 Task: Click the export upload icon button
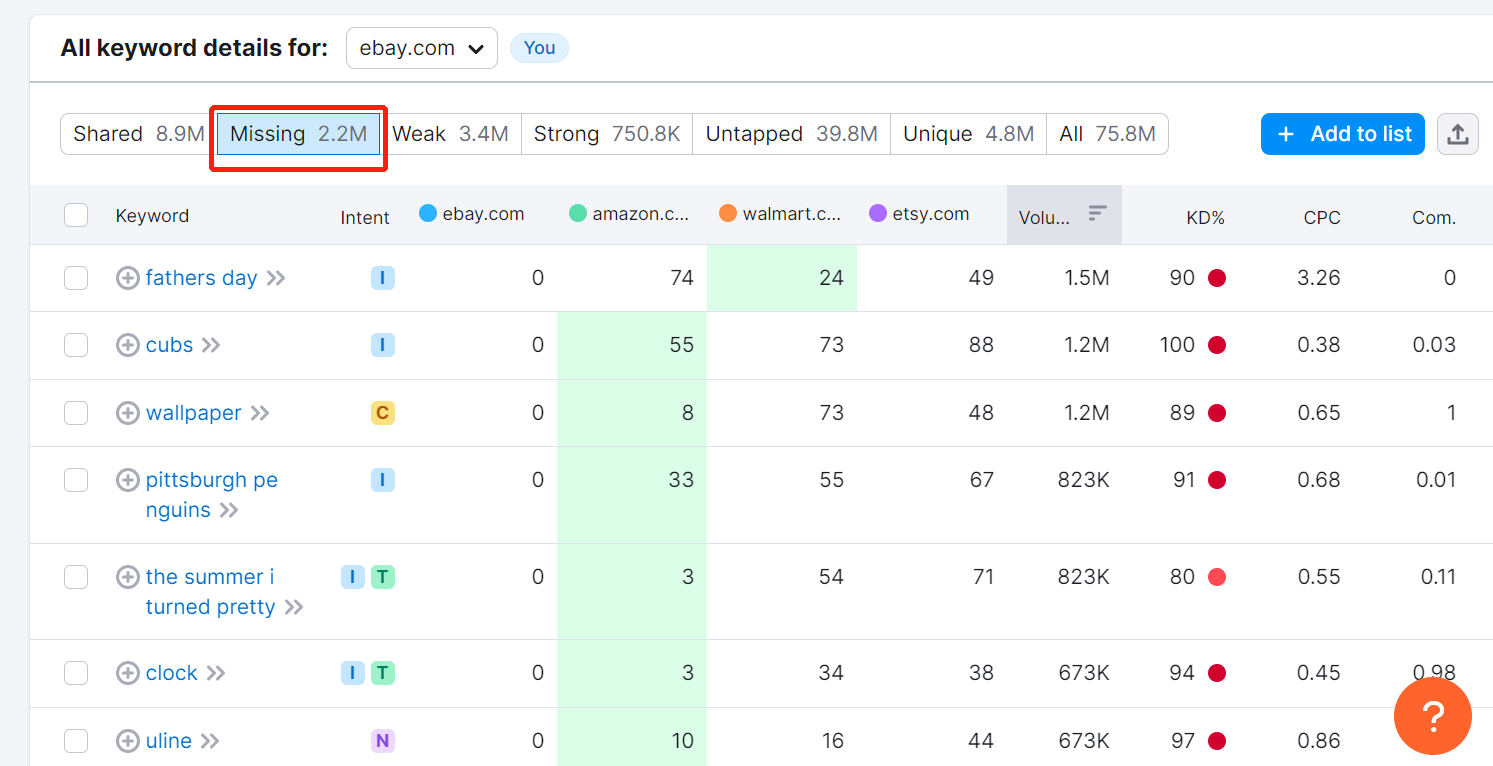[1457, 134]
